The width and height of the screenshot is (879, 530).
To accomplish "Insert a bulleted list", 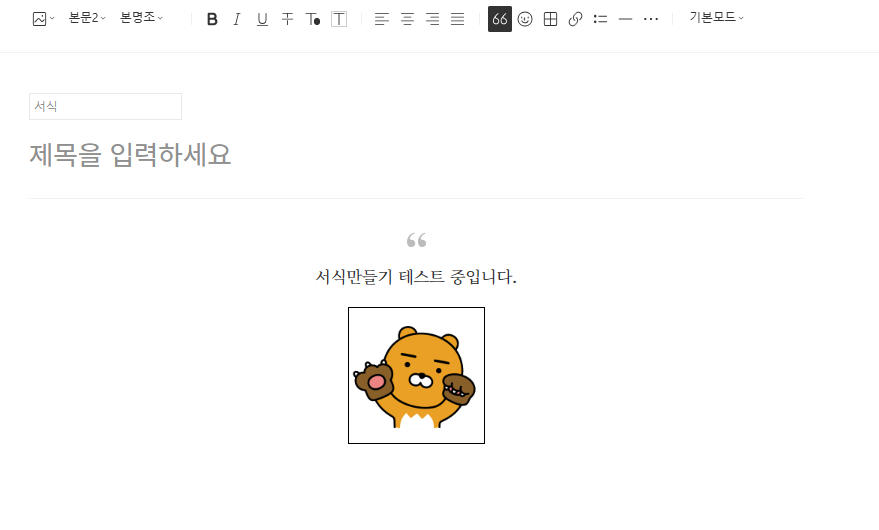I will pos(600,19).
